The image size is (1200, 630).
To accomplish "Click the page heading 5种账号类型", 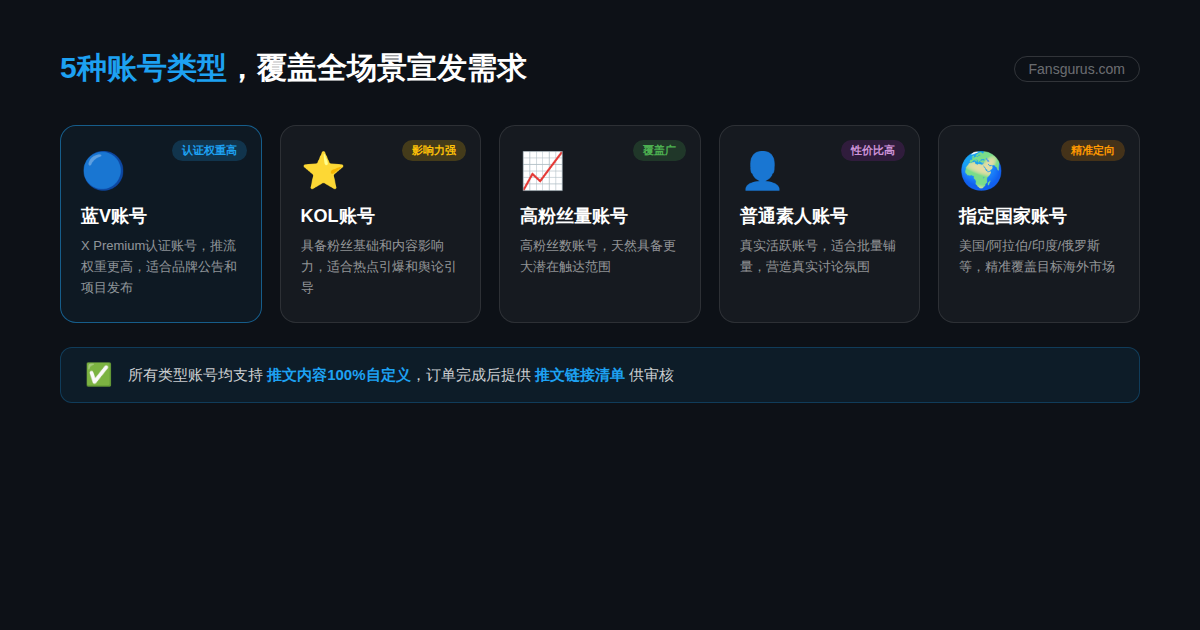I will [144, 69].
